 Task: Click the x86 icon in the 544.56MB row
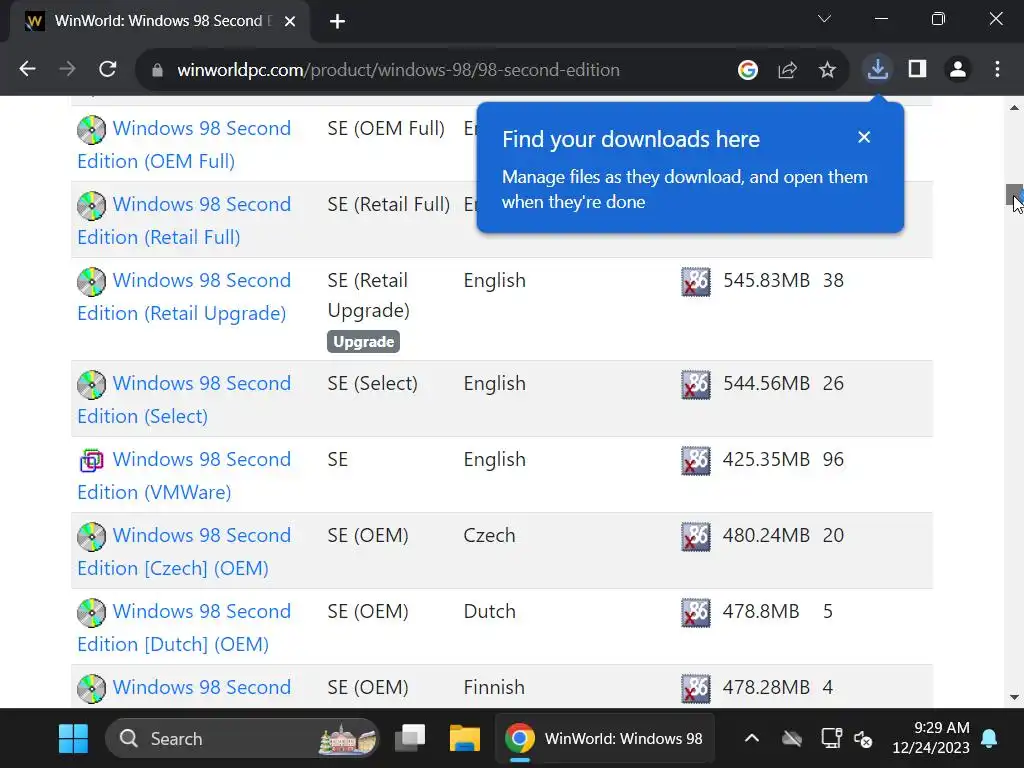696,385
